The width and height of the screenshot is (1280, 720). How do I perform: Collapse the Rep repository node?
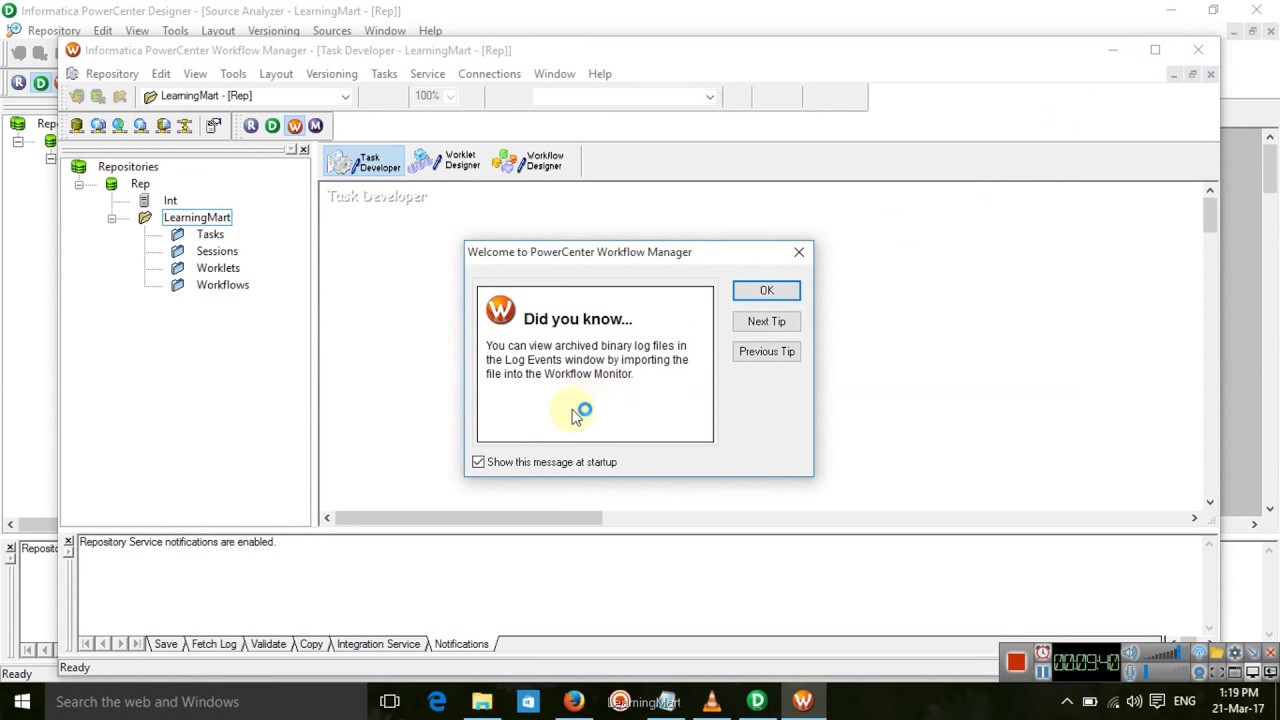coord(78,184)
